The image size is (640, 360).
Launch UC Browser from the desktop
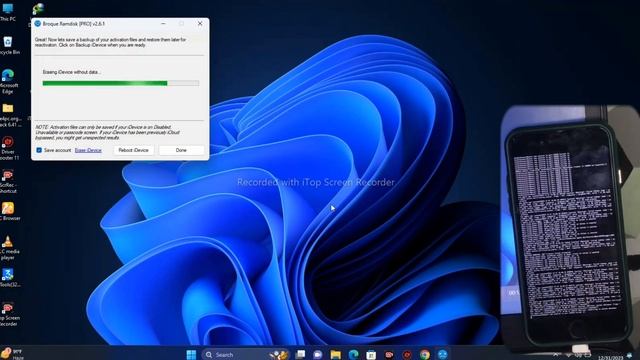[8, 211]
